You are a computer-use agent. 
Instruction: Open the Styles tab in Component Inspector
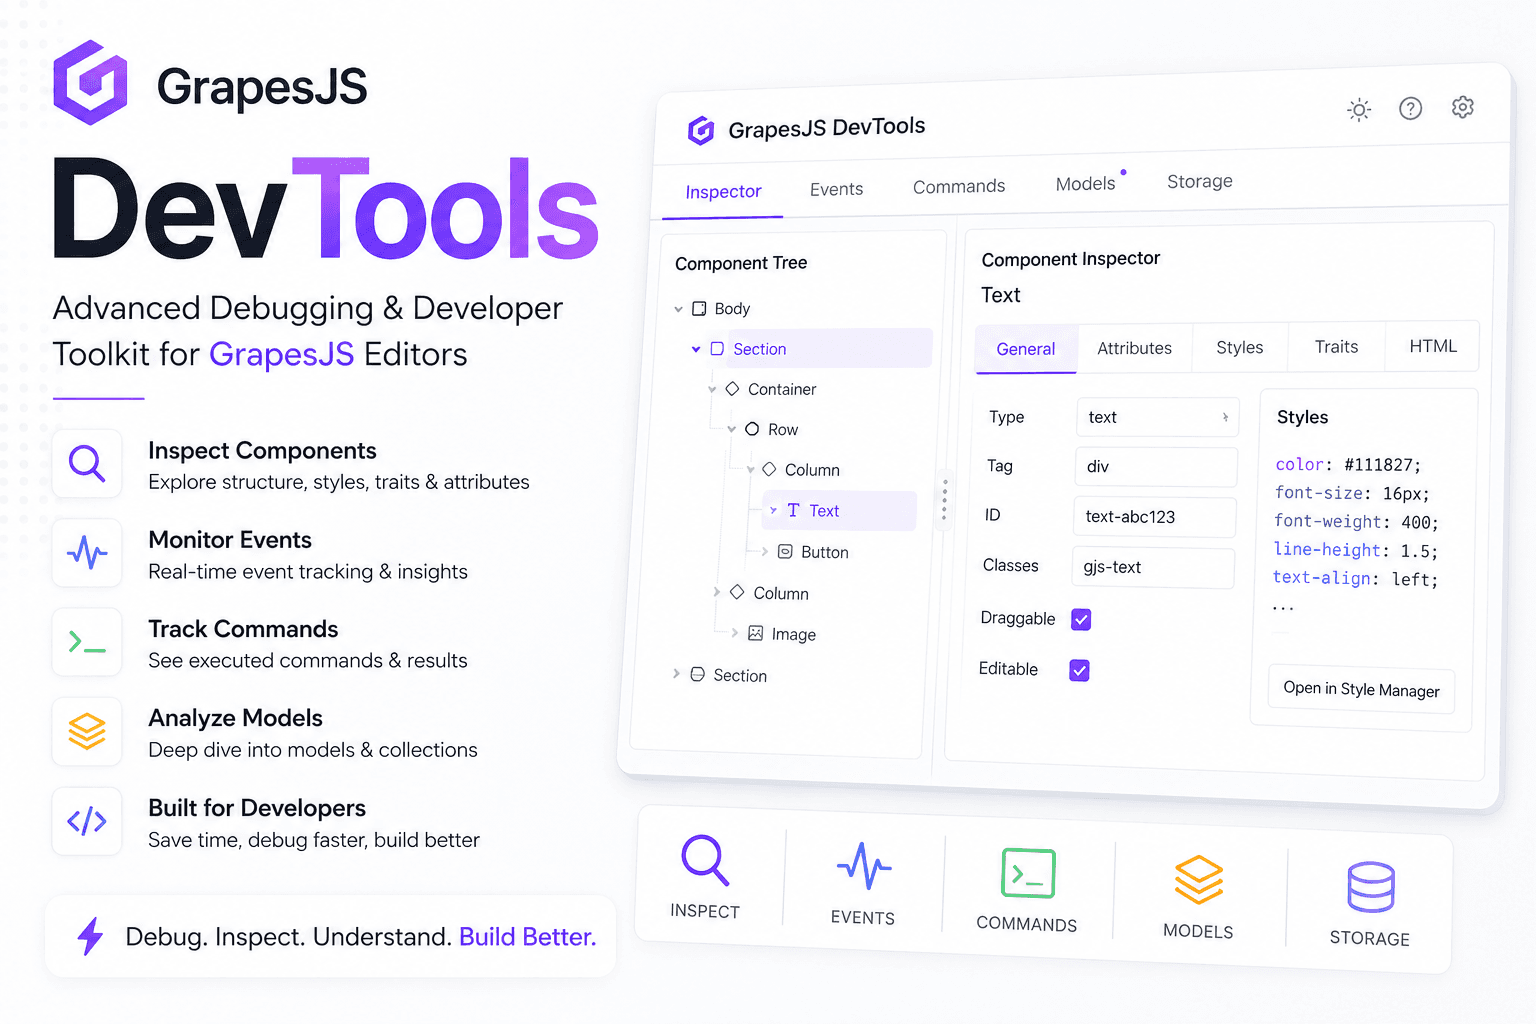[1240, 347]
